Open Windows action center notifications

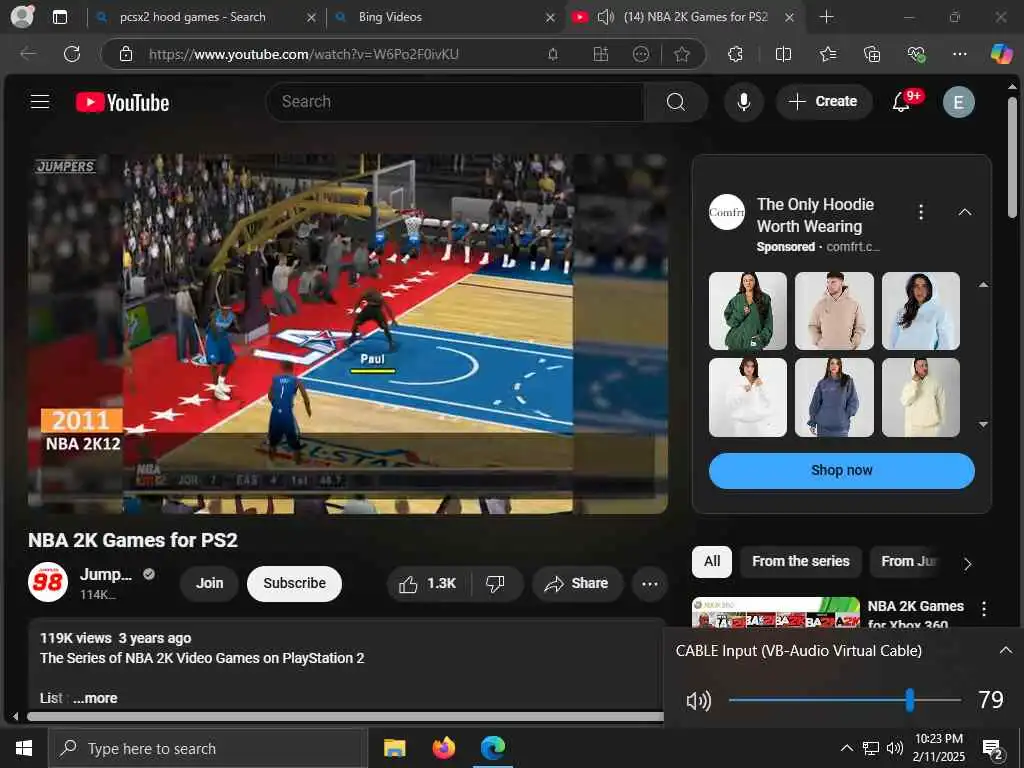(x=993, y=749)
